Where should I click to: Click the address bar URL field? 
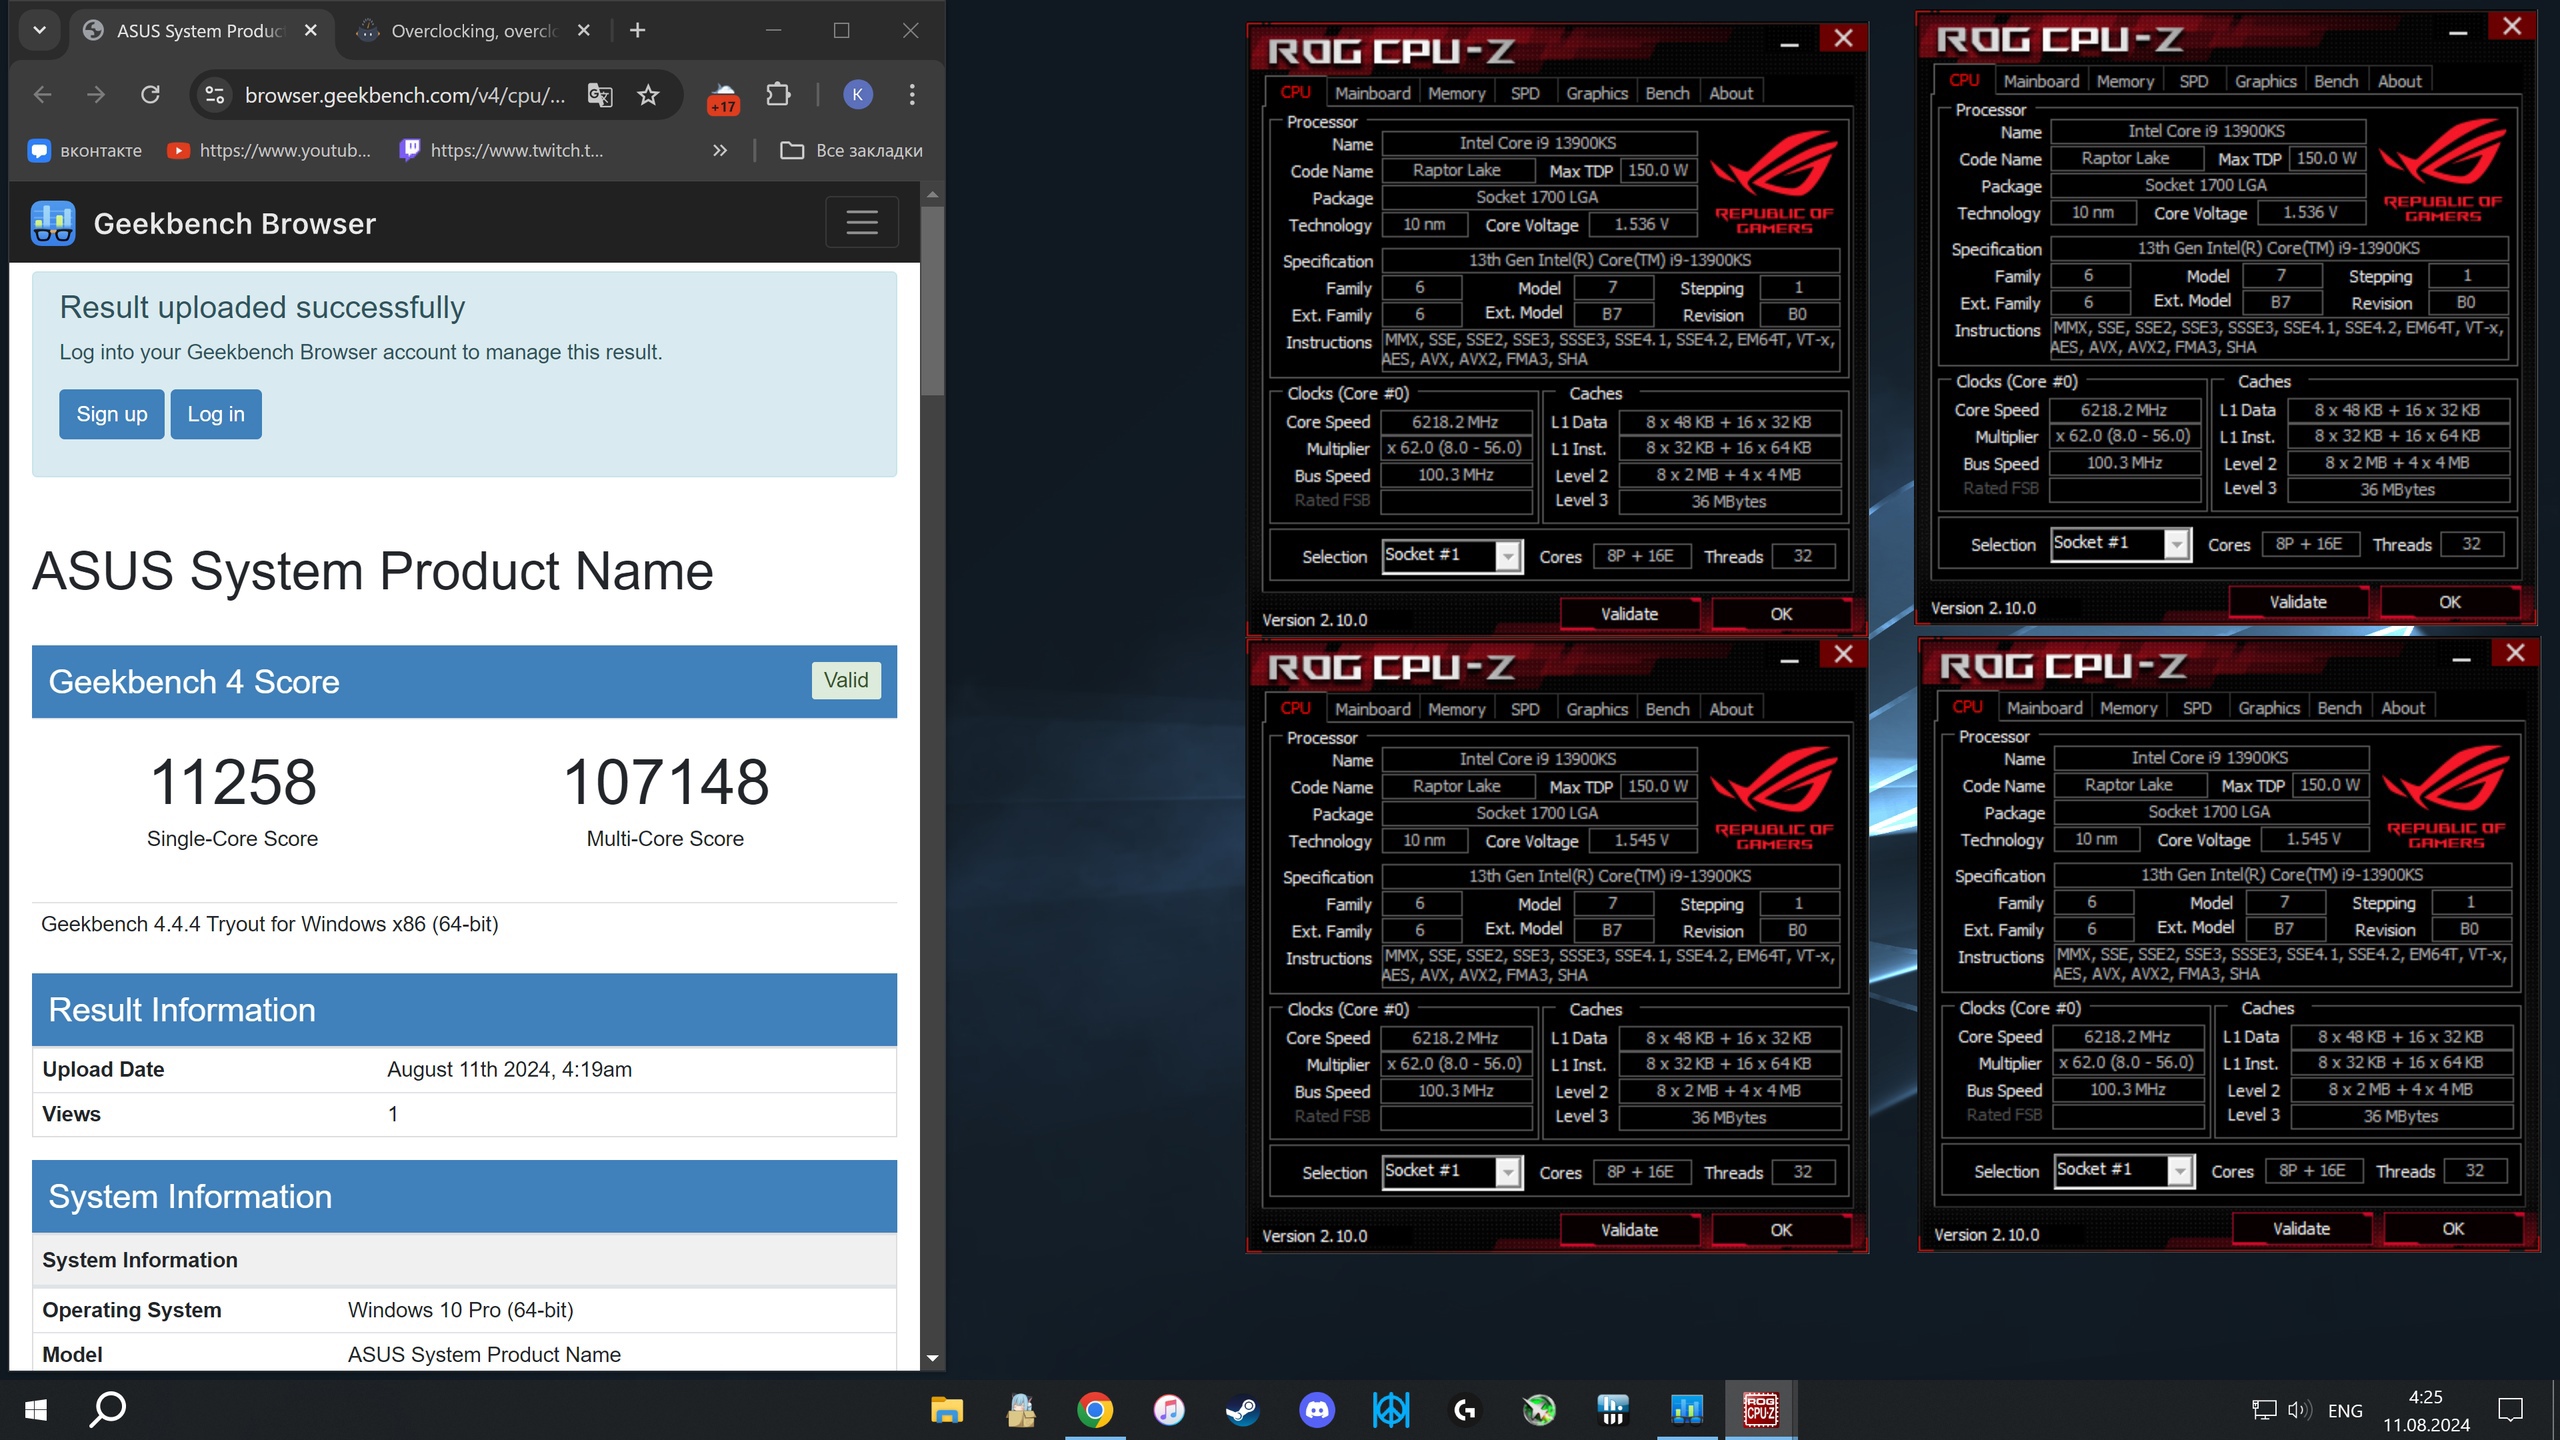click(x=405, y=95)
